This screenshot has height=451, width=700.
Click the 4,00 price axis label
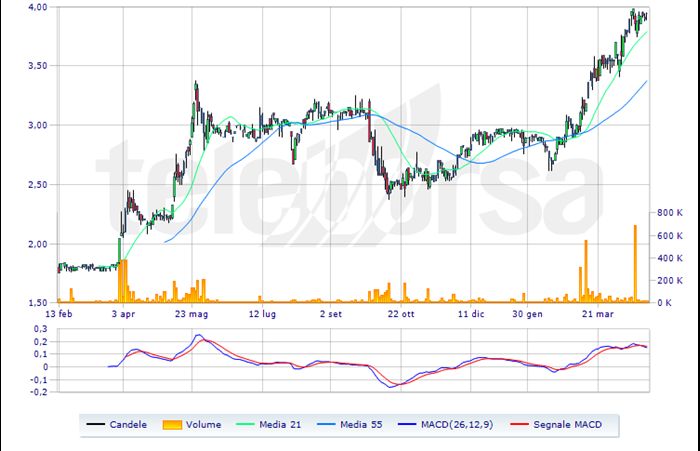38,7
